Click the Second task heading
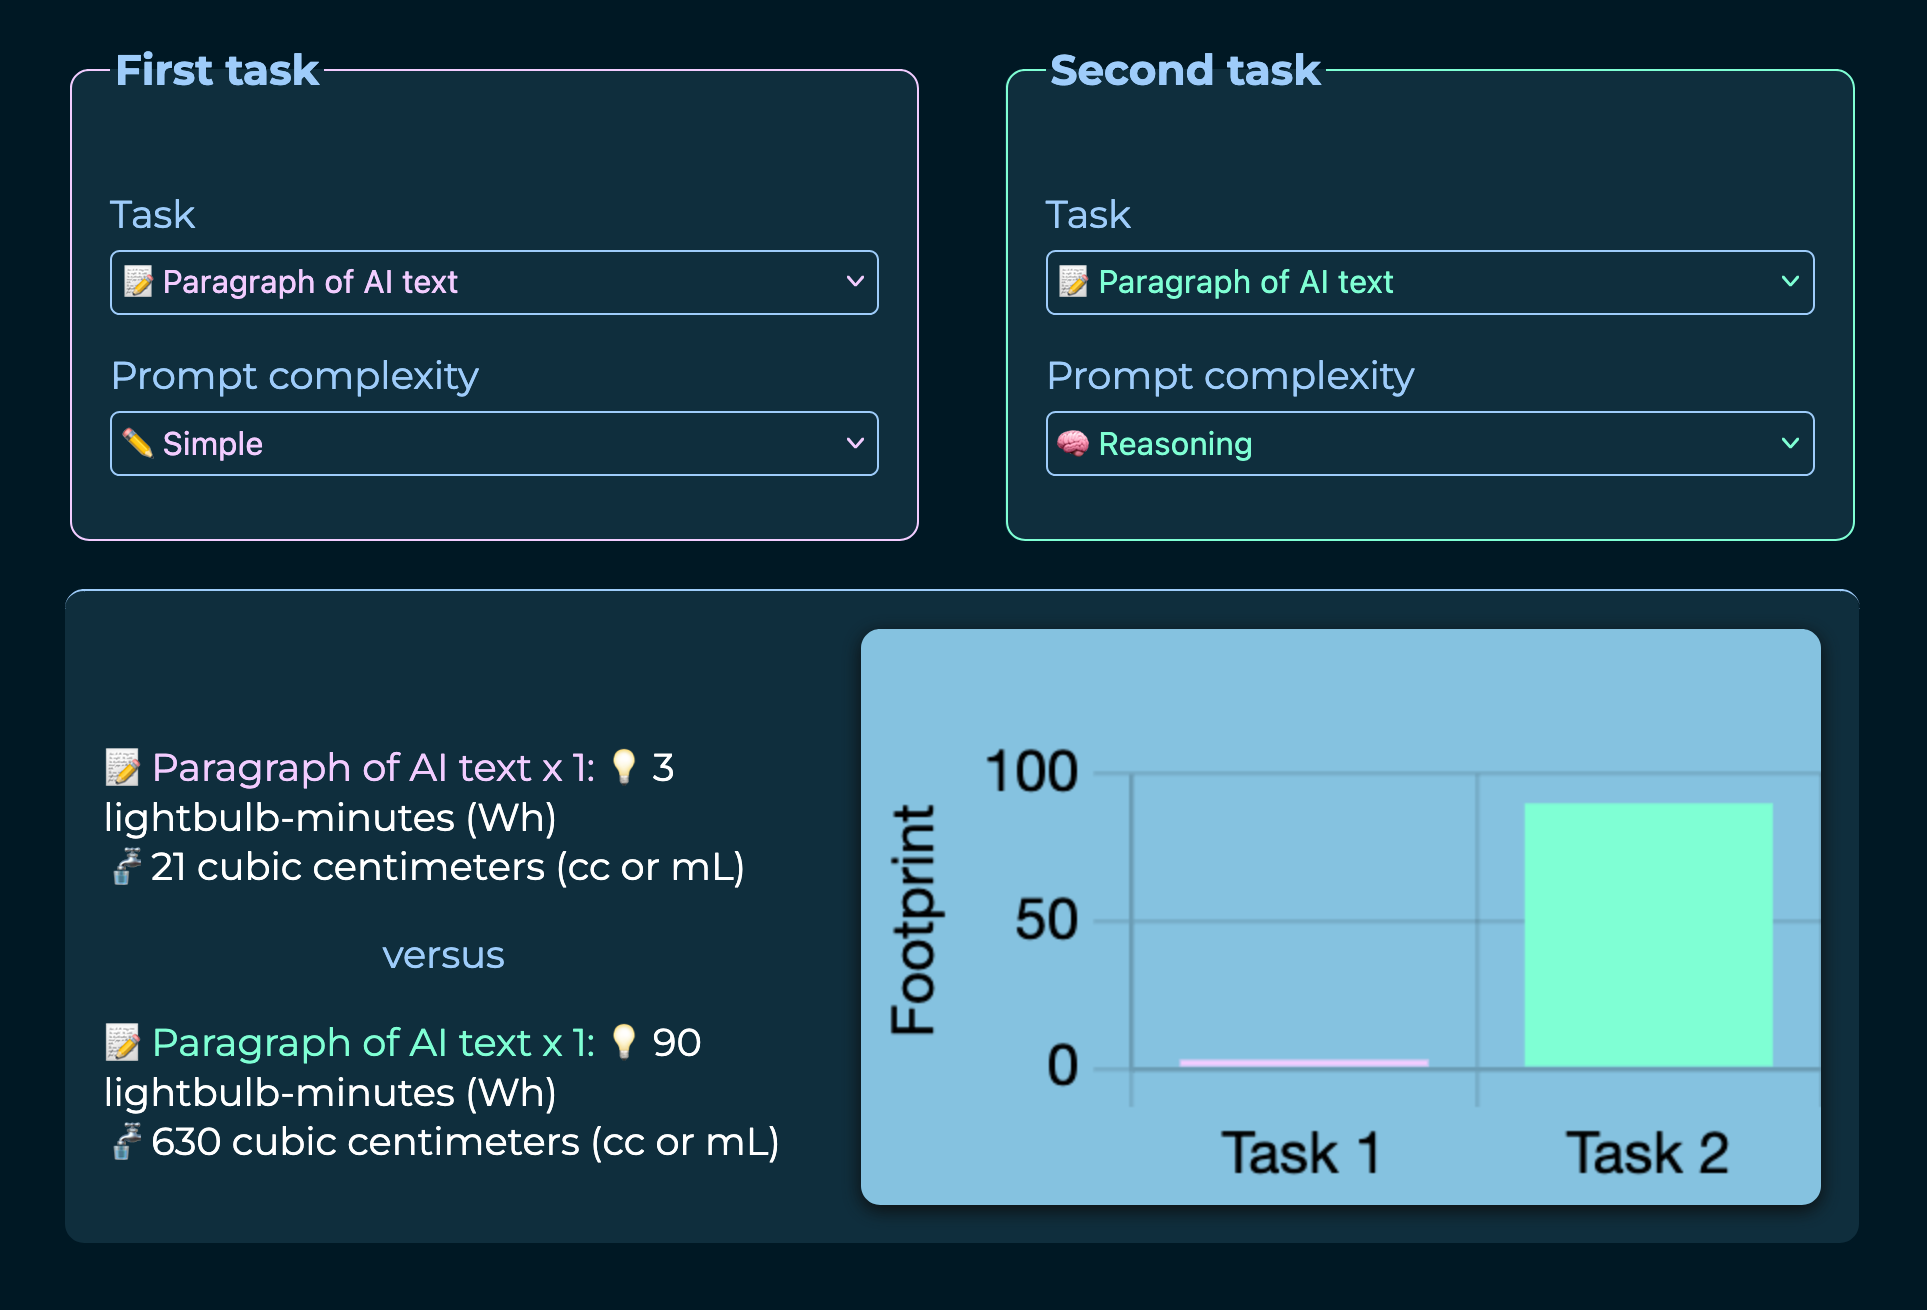 [1185, 71]
